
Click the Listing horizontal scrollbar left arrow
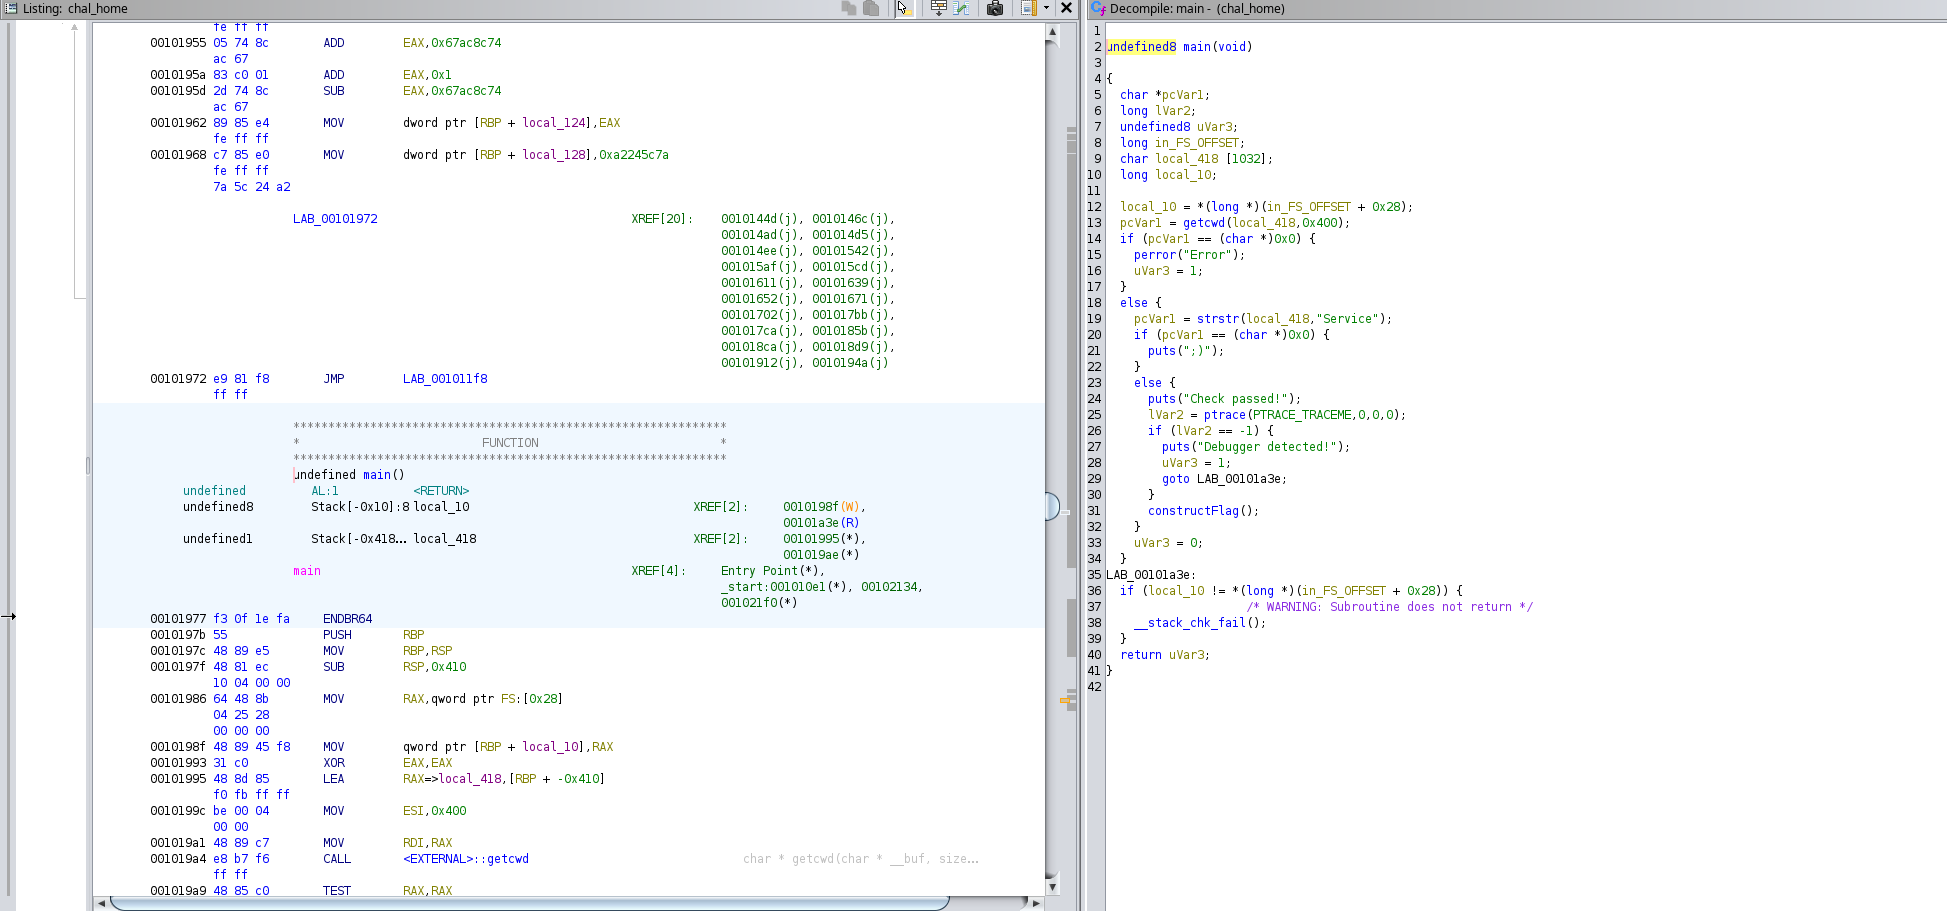pyautogui.click(x=101, y=903)
